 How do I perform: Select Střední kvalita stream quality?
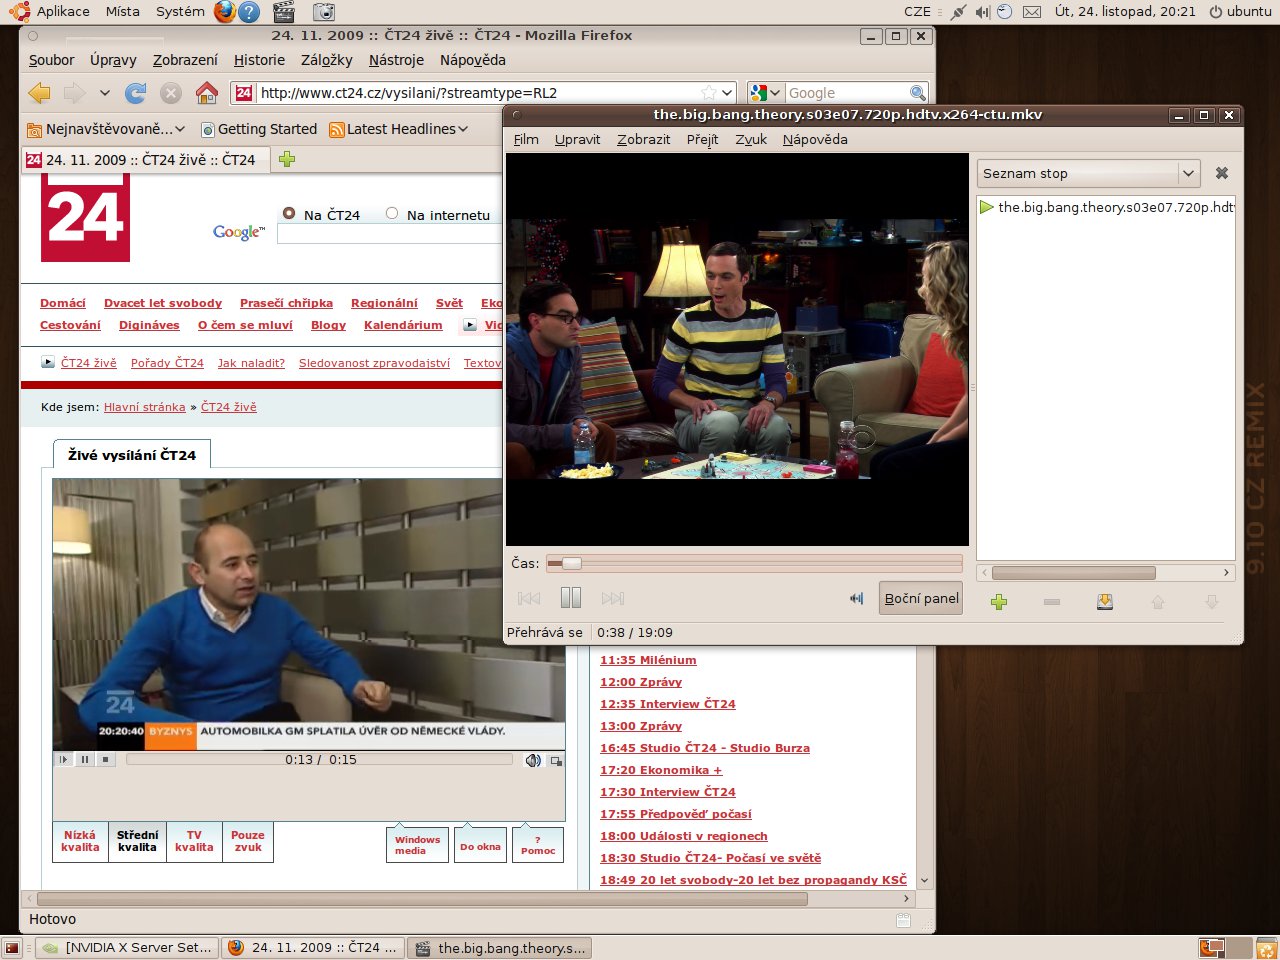pos(137,841)
